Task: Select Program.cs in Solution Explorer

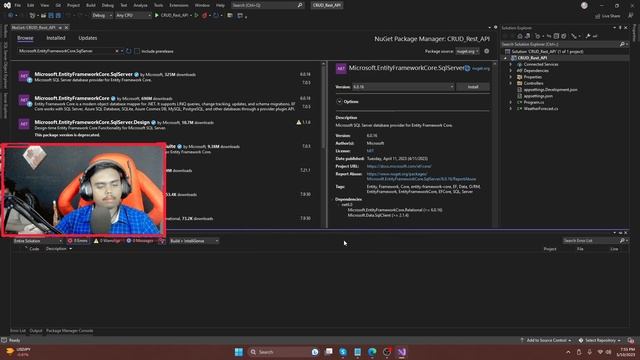Action: [533, 102]
